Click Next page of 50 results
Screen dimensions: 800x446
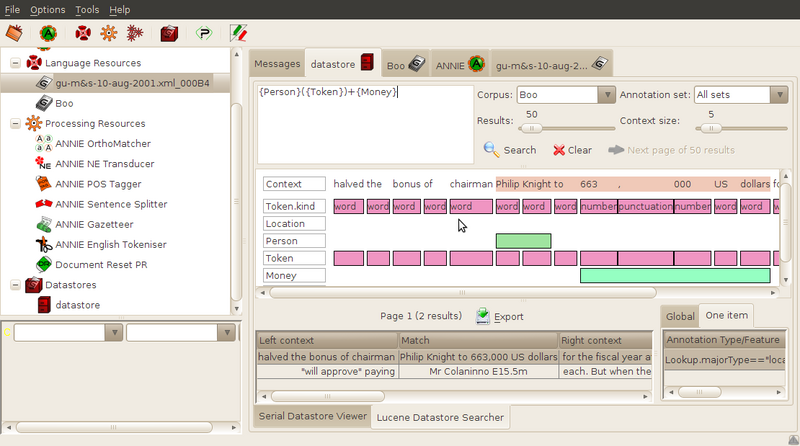point(671,150)
